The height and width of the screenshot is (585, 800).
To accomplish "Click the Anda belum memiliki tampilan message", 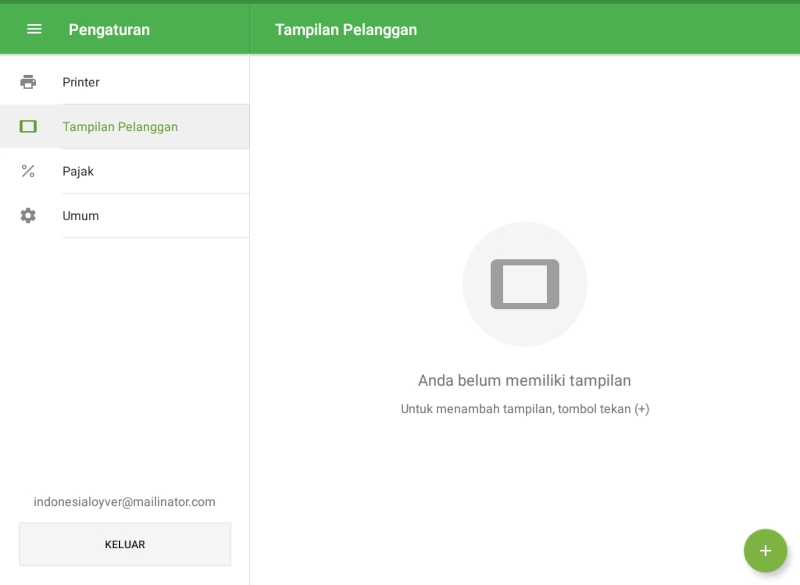I will (x=524, y=380).
